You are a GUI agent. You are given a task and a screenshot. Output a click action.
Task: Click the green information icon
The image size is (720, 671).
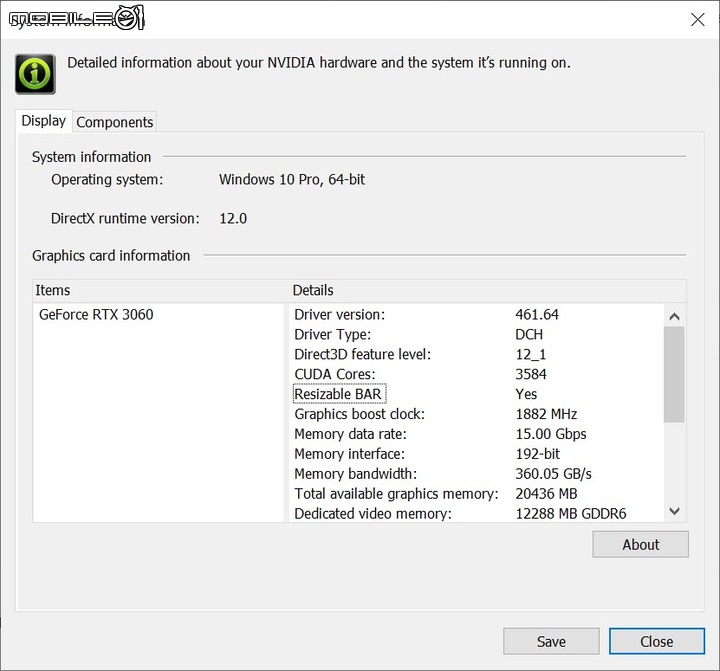click(x=35, y=74)
